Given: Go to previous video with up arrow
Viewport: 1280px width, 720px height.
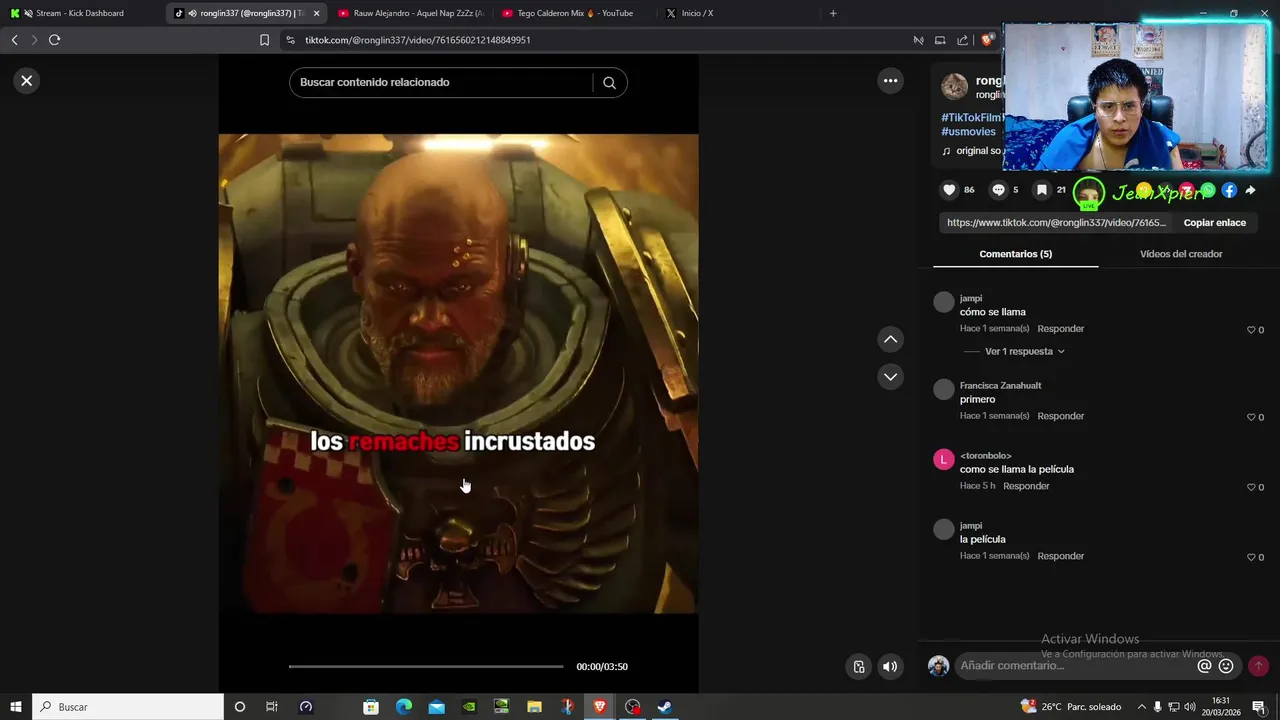Looking at the screenshot, I should (890, 340).
